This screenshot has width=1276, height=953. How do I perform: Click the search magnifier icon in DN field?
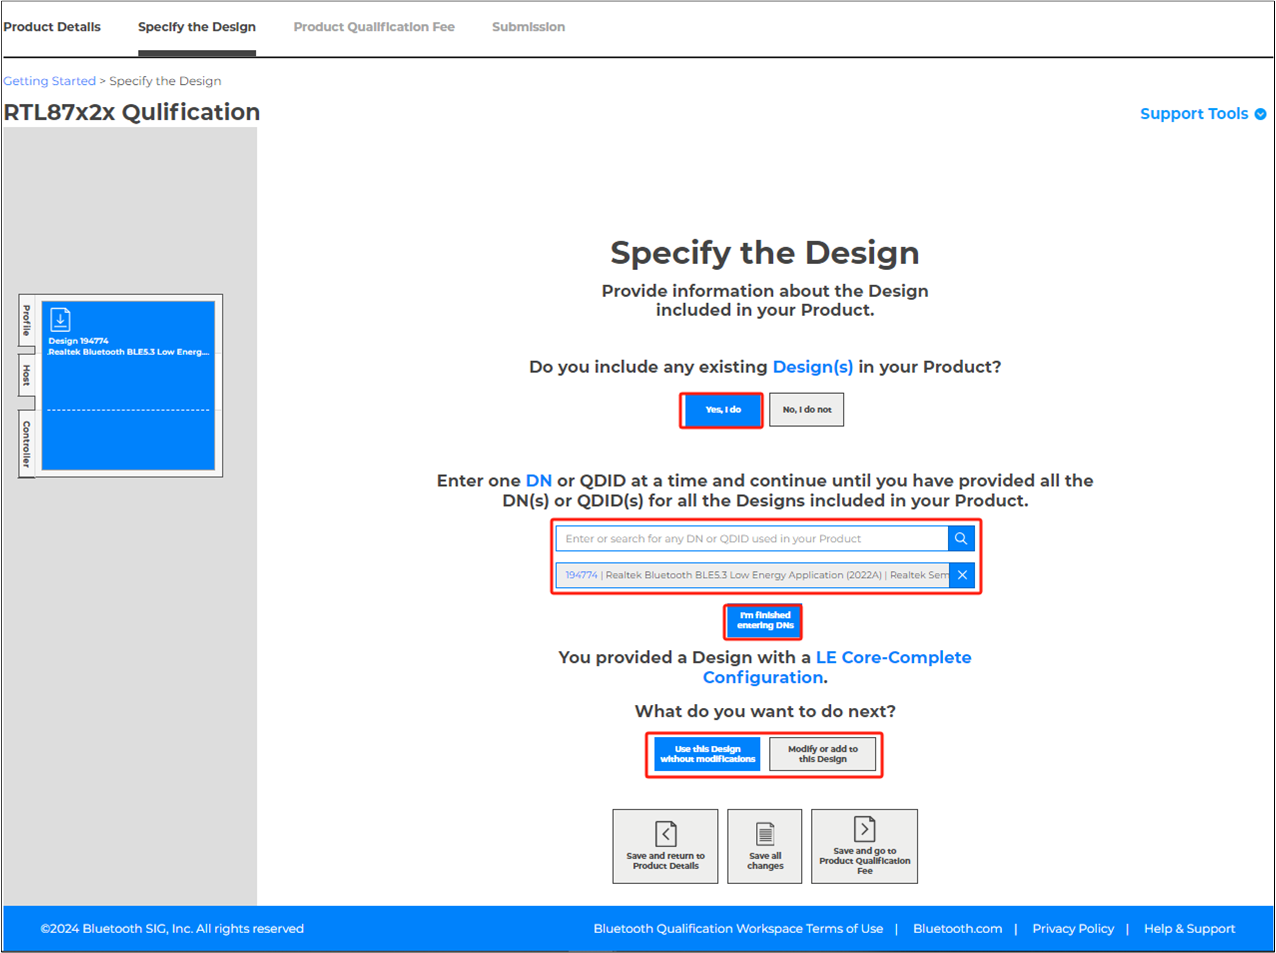coord(961,538)
